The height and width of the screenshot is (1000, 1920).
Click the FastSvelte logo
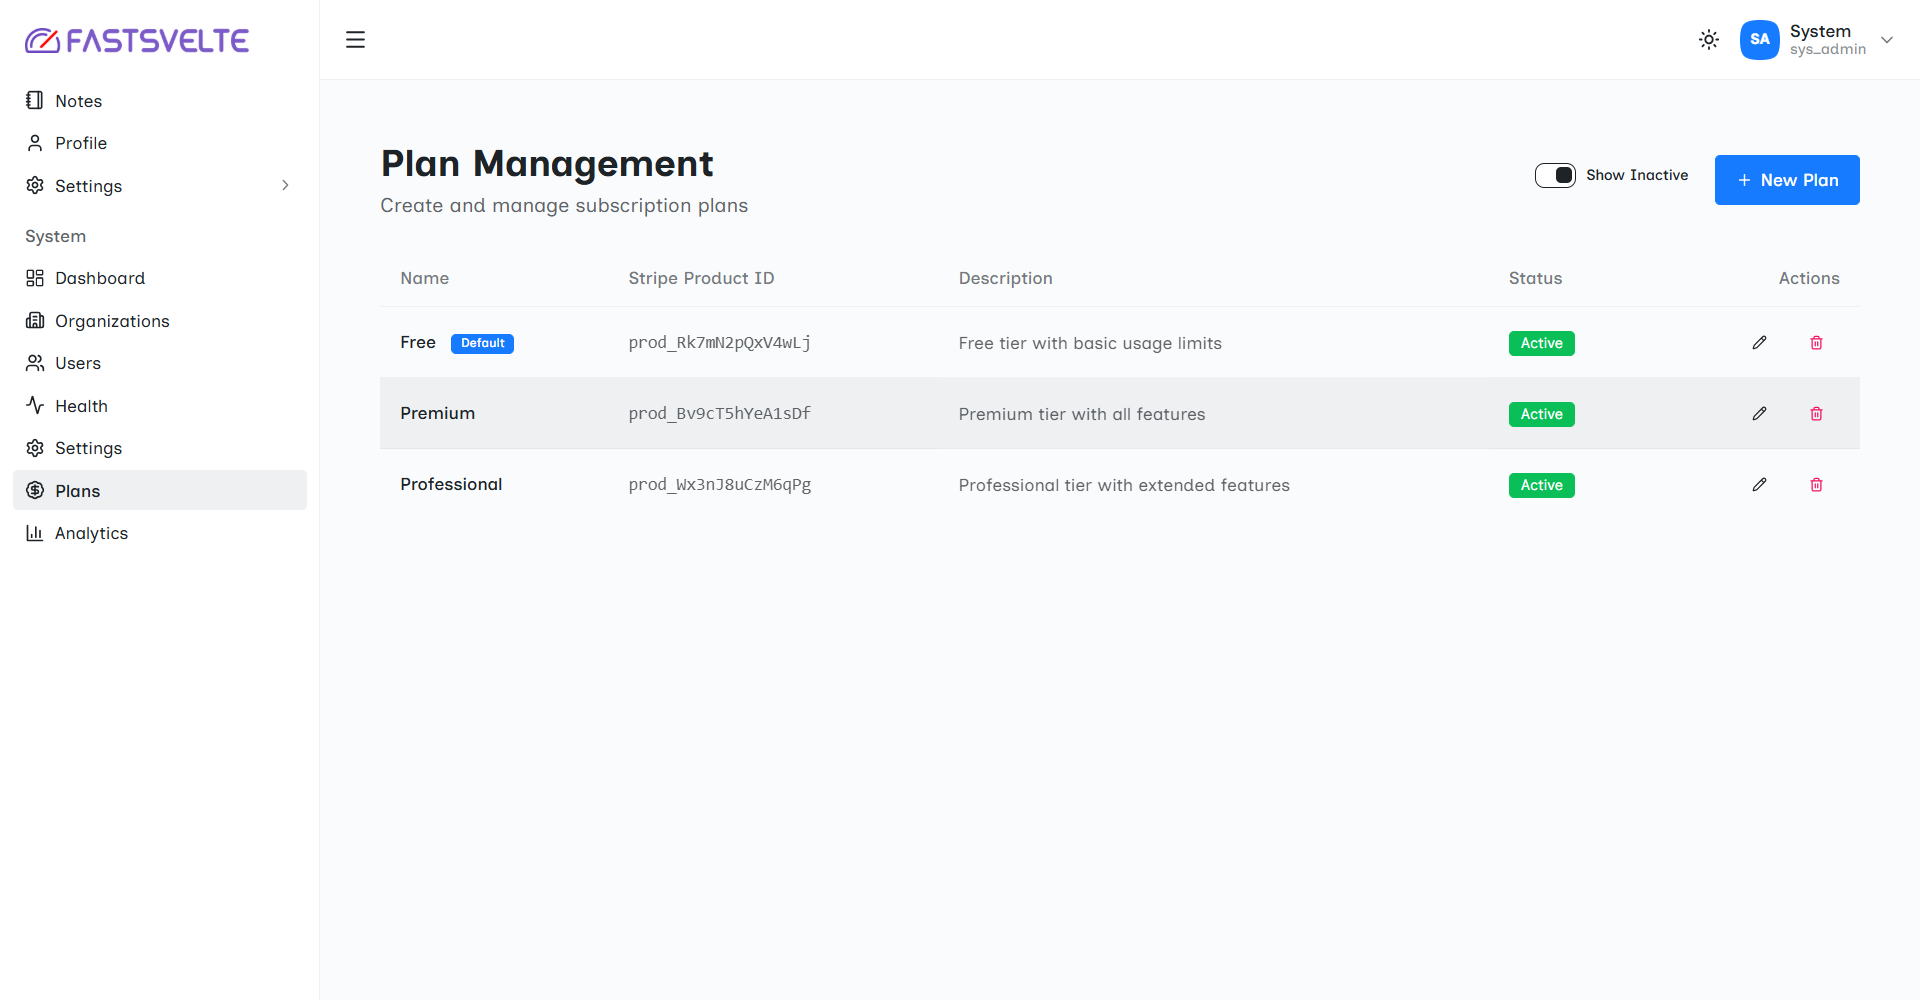pos(137,40)
